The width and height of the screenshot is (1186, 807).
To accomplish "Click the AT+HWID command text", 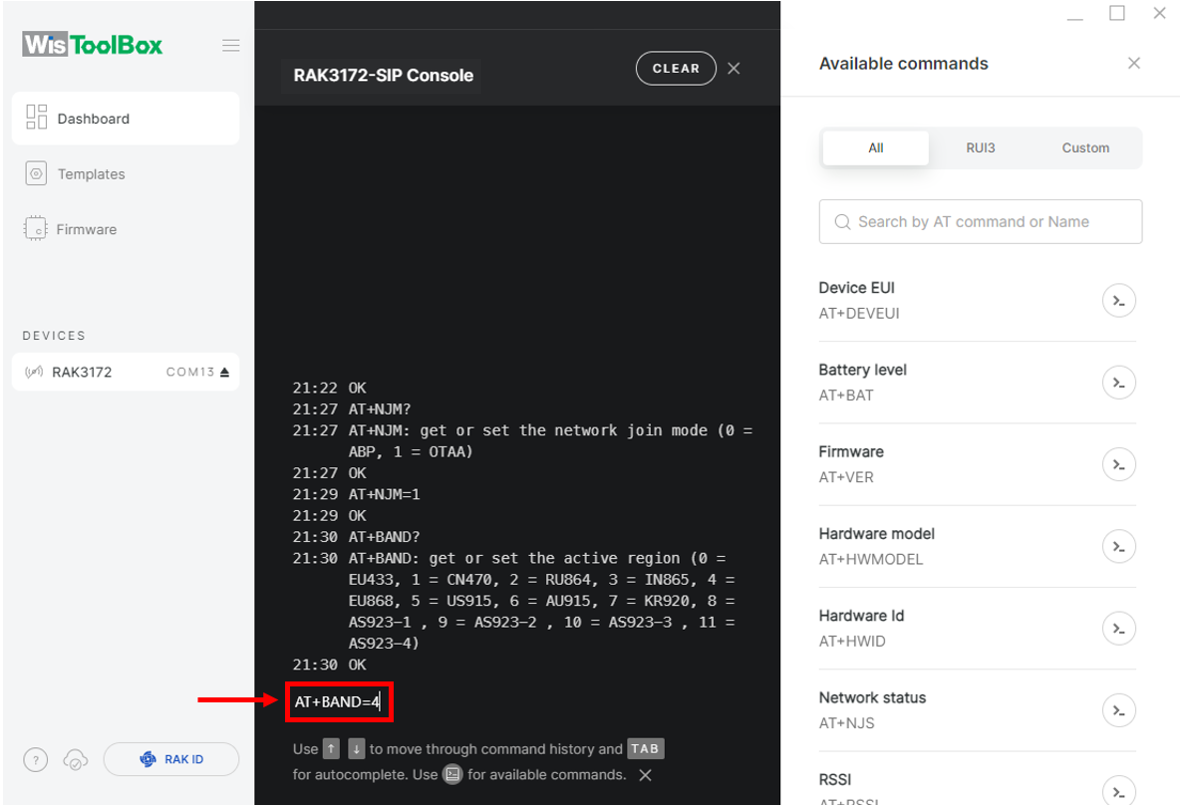I will click(852, 641).
